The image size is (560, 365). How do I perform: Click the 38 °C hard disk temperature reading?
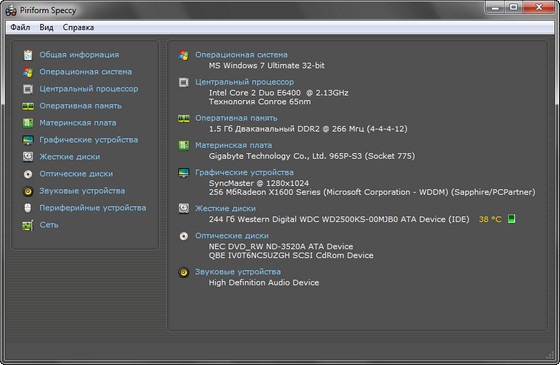490,219
